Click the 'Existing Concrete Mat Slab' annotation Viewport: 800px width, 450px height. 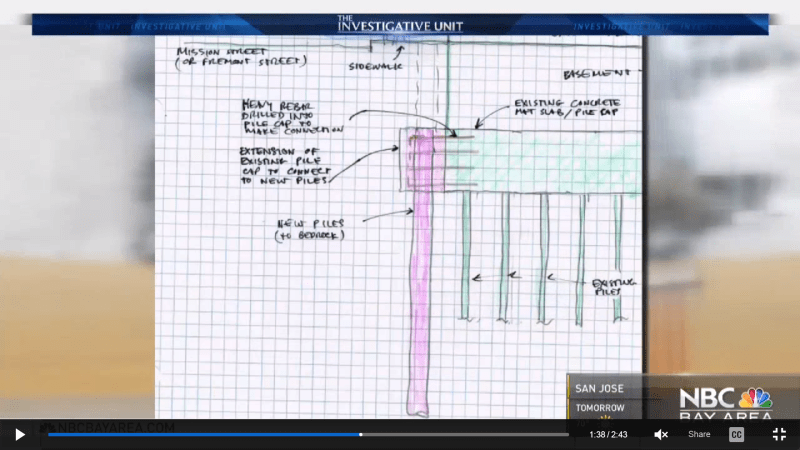(x=567, y=108)
